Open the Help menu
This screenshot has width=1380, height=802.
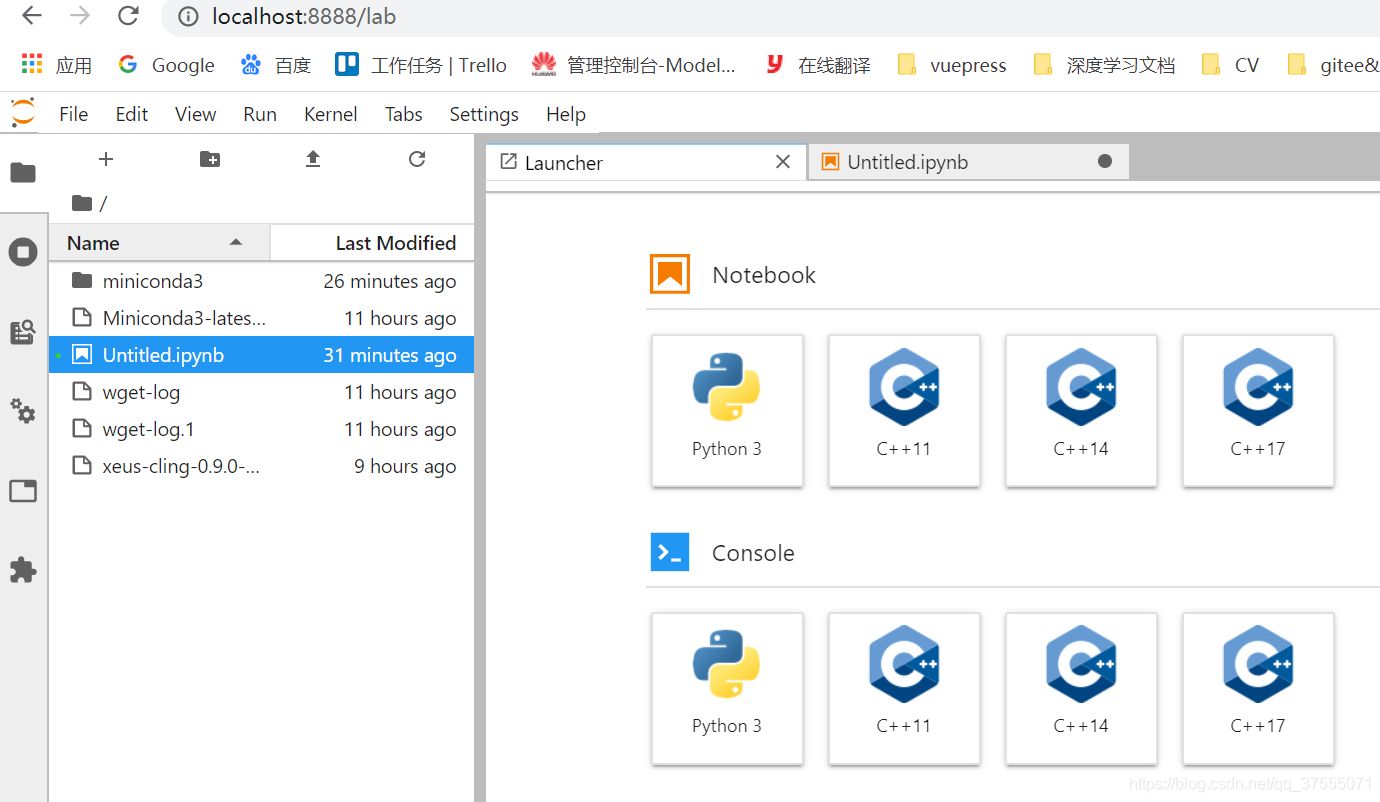566,114
